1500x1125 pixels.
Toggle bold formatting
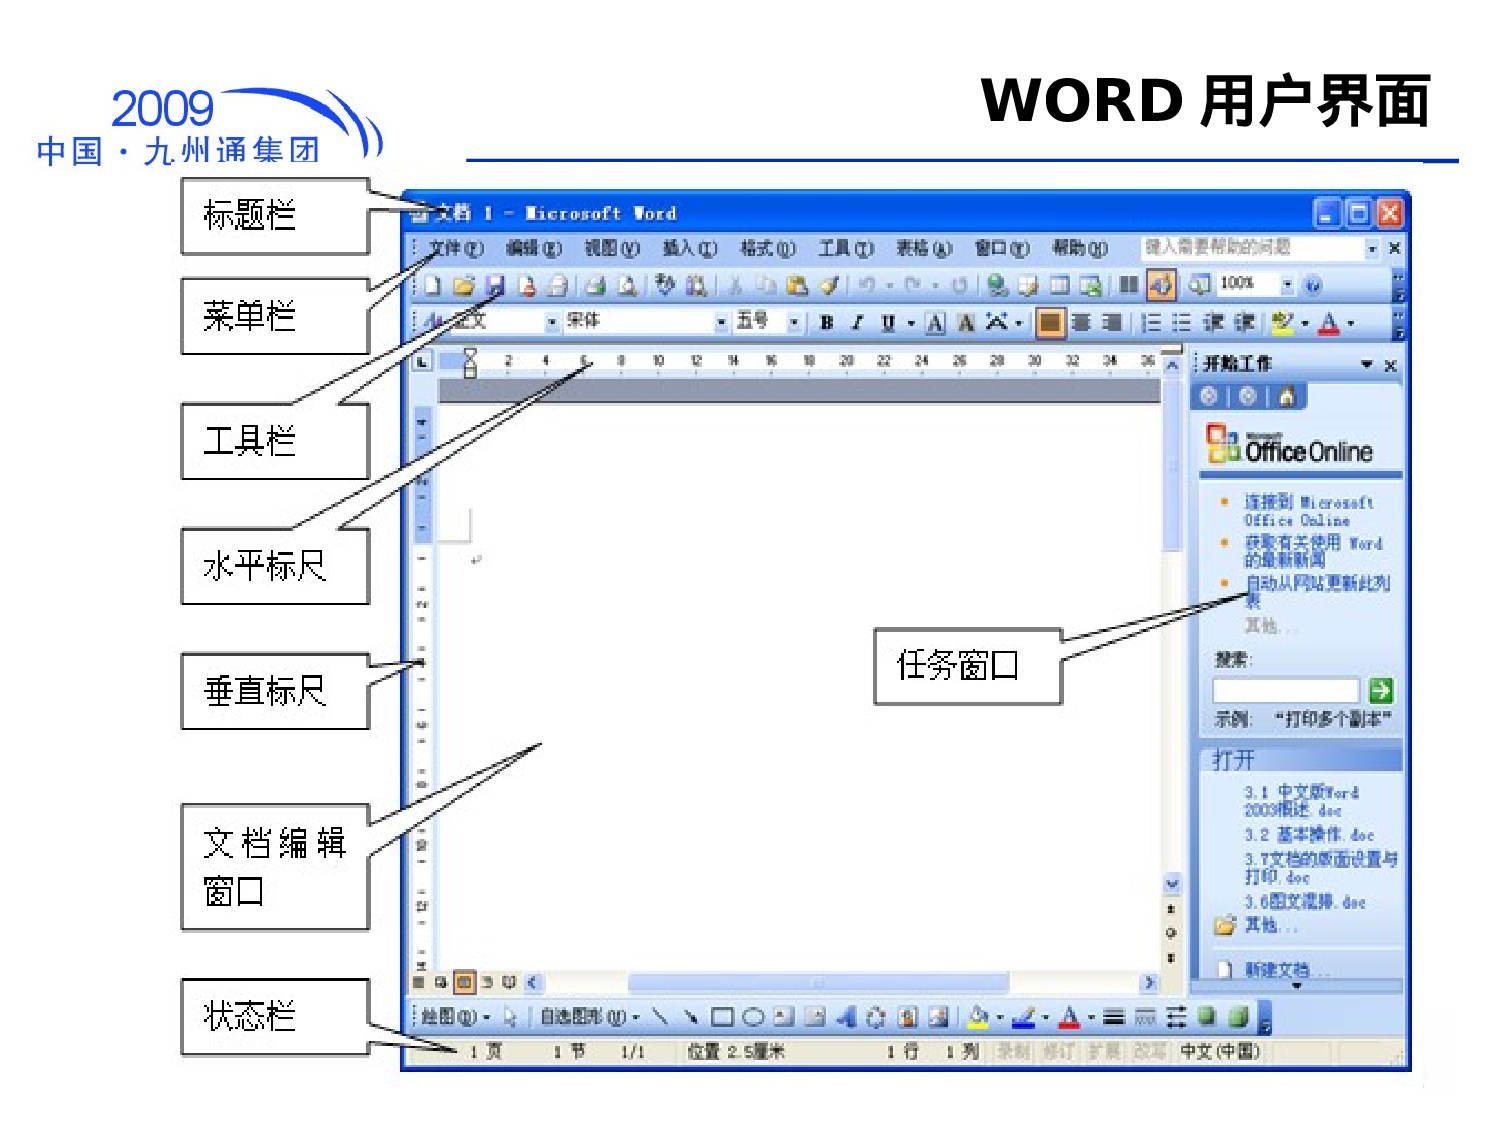(x=826, y=322)
